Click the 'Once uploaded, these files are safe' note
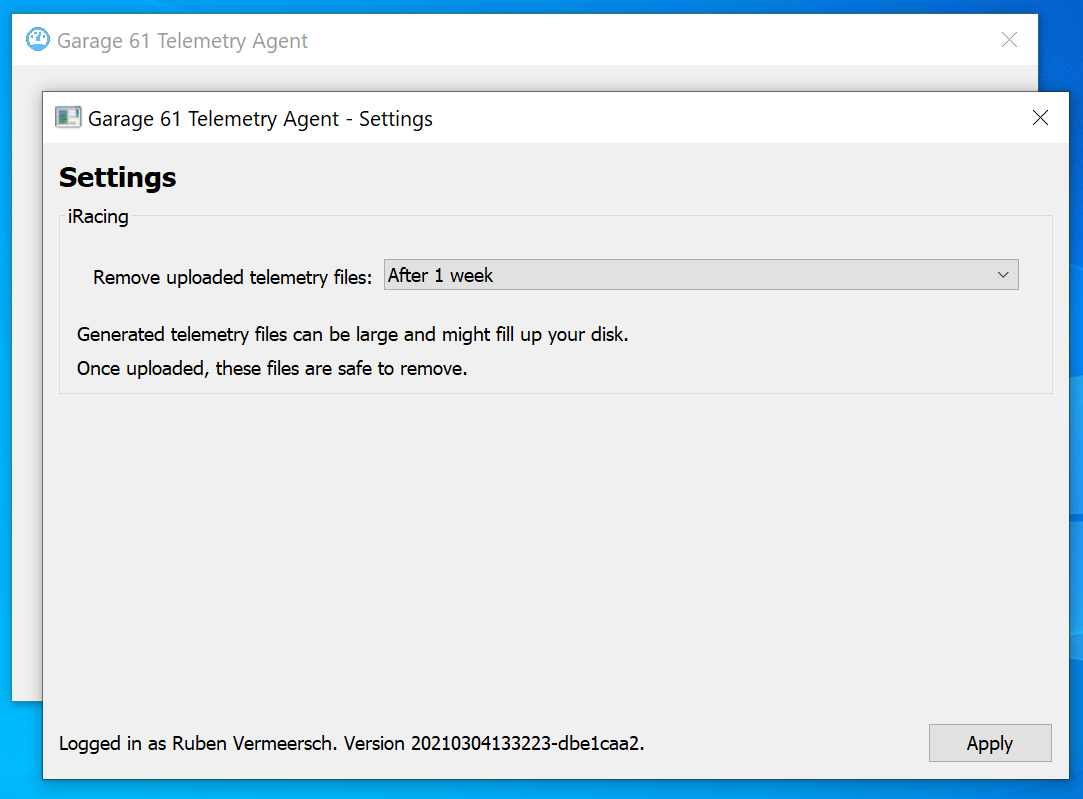This screenshot has height=799, width=1083. click(x=272, y=368)
